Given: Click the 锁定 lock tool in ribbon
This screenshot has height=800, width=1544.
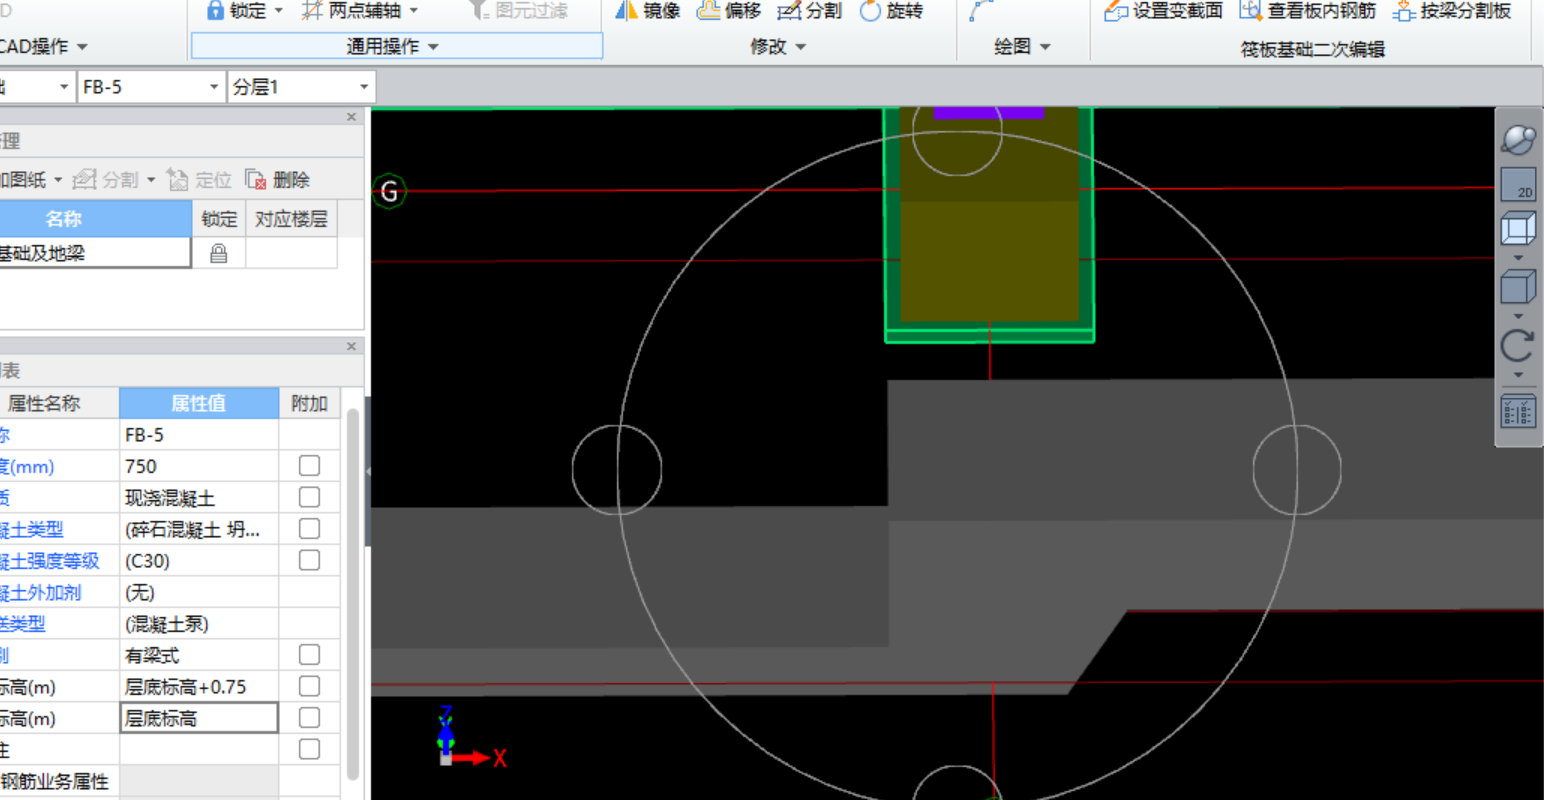Looking at the screenshot, I should tap(237, 11).
